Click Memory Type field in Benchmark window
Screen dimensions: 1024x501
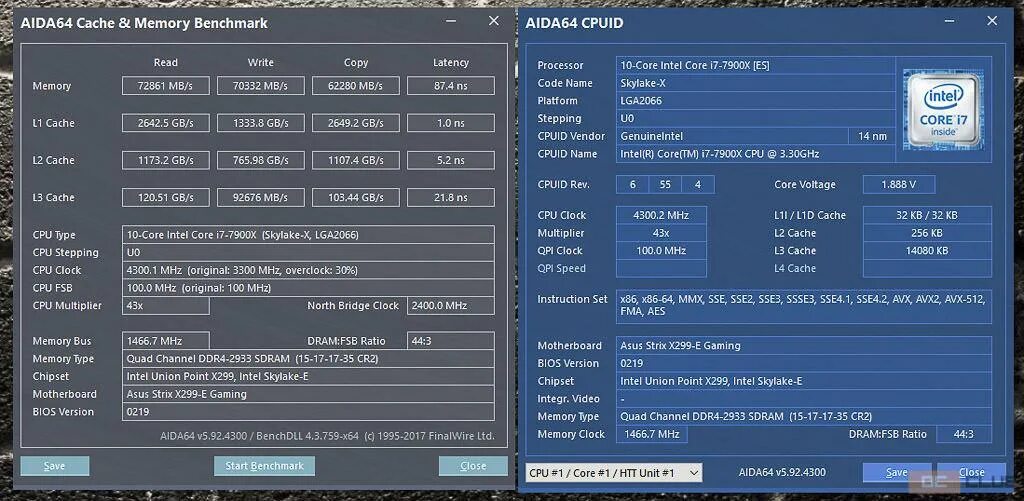tap(308, 359)
